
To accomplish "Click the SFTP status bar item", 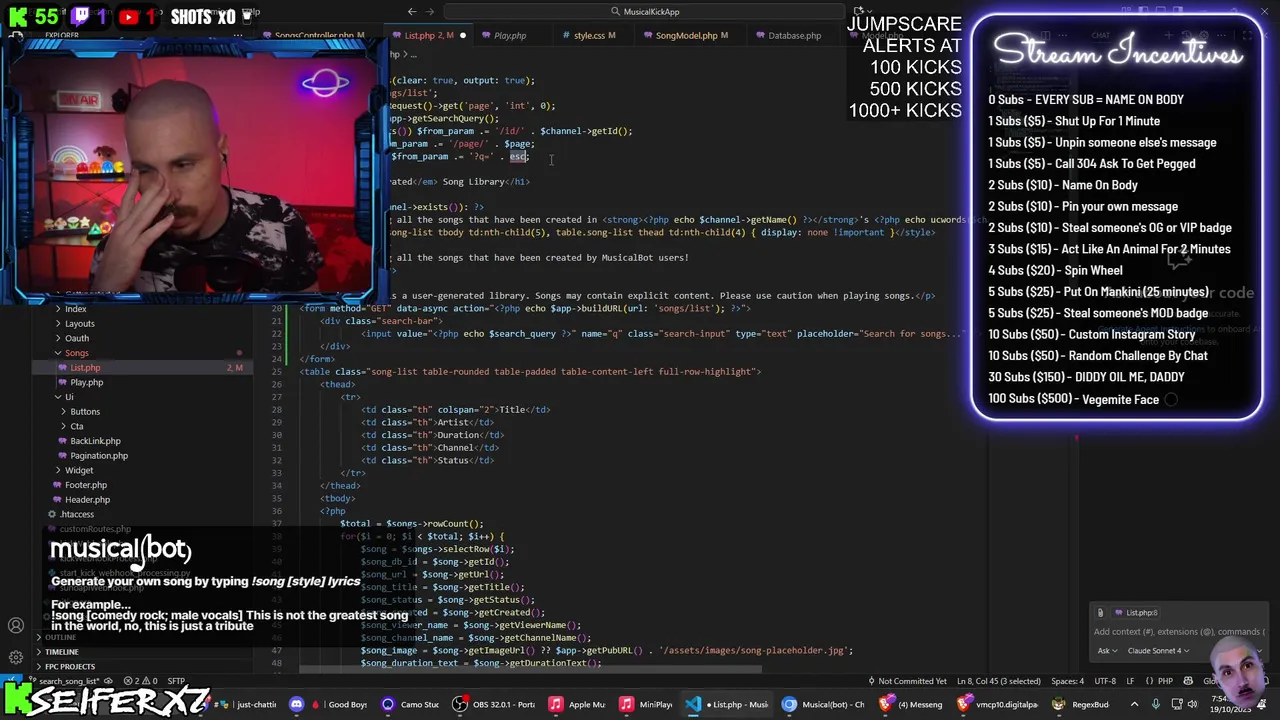I will 175,681.
